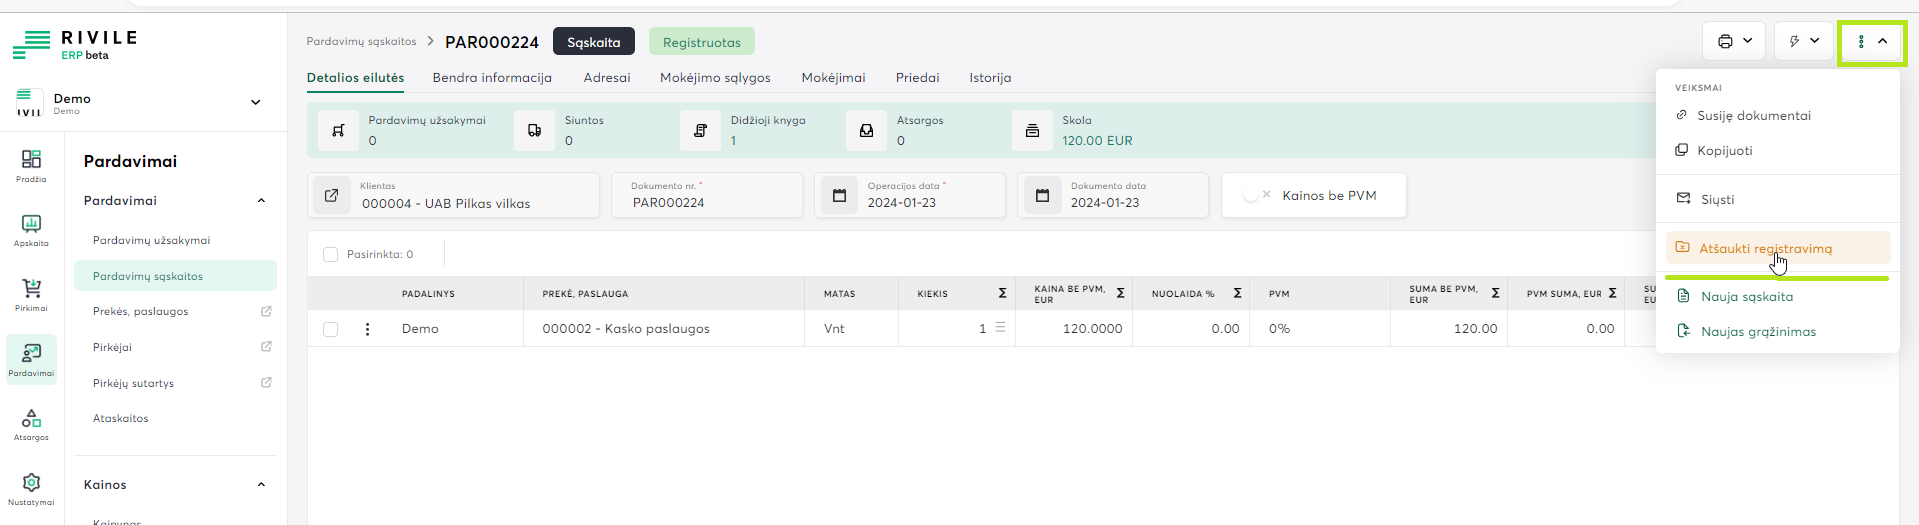The height and width of the screenshot is (525, 1919).
Task: Open Operacijos data calendar picker
Action: click(839, 195)
